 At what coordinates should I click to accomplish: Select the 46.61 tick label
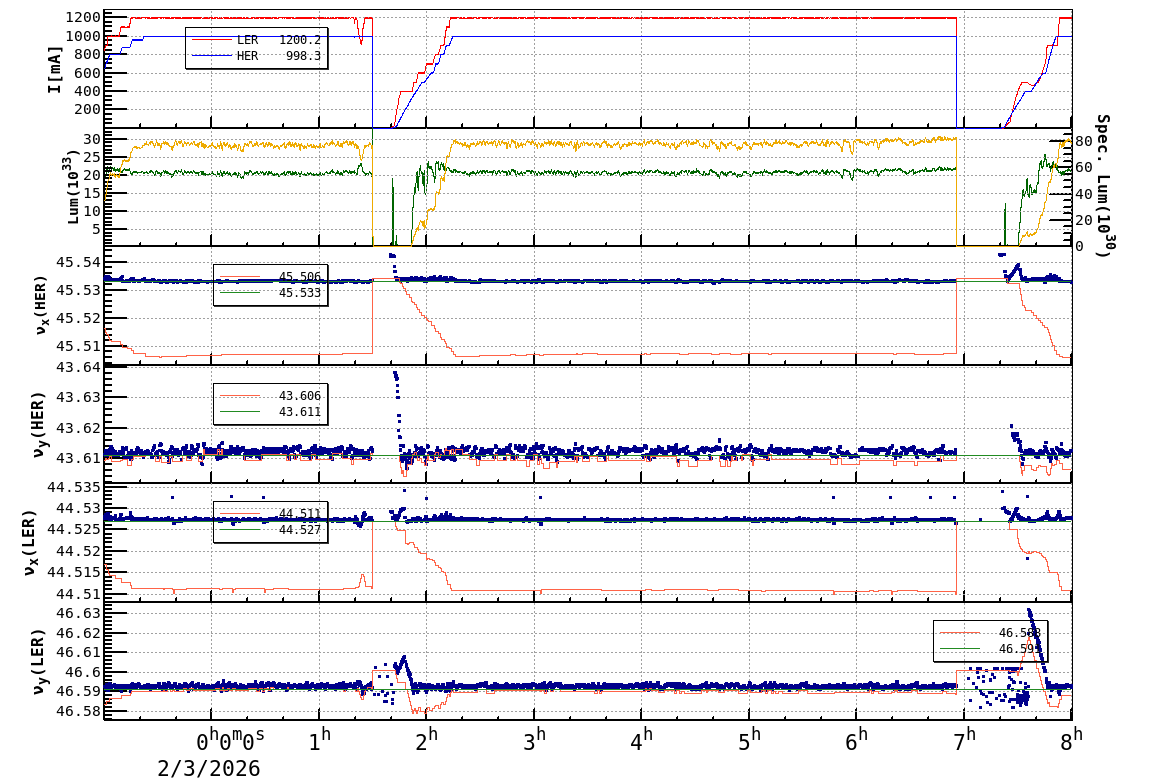point(79,653)
